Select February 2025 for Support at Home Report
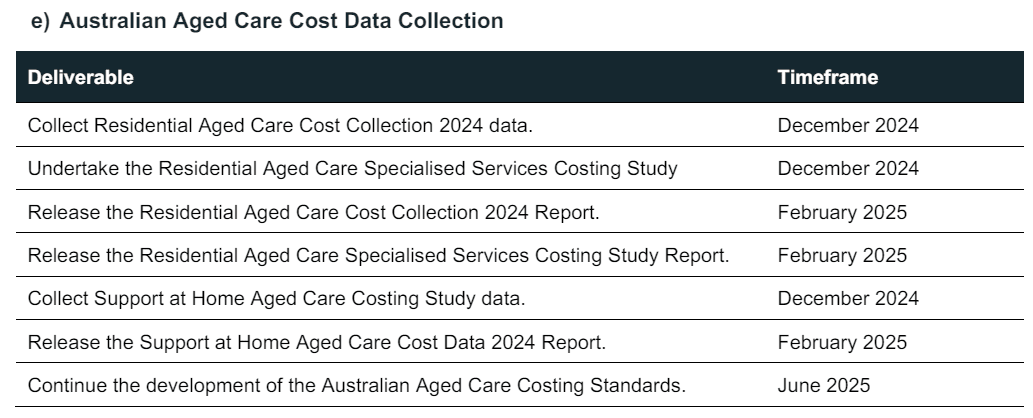The height and width of the screenshot is (418, 1033). [842, 343]
